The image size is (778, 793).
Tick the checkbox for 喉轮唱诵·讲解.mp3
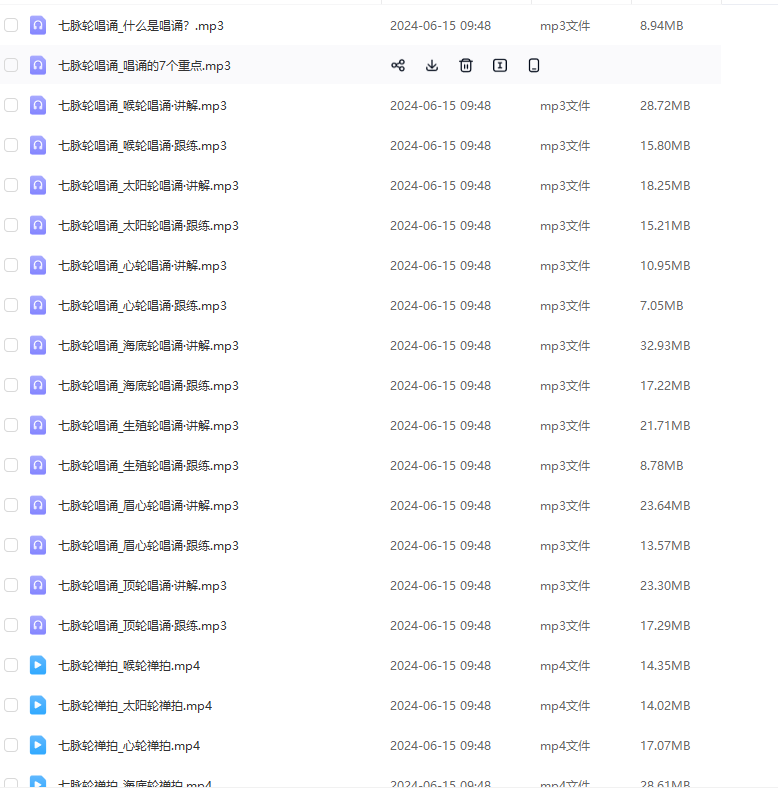[x=11, y=105]
